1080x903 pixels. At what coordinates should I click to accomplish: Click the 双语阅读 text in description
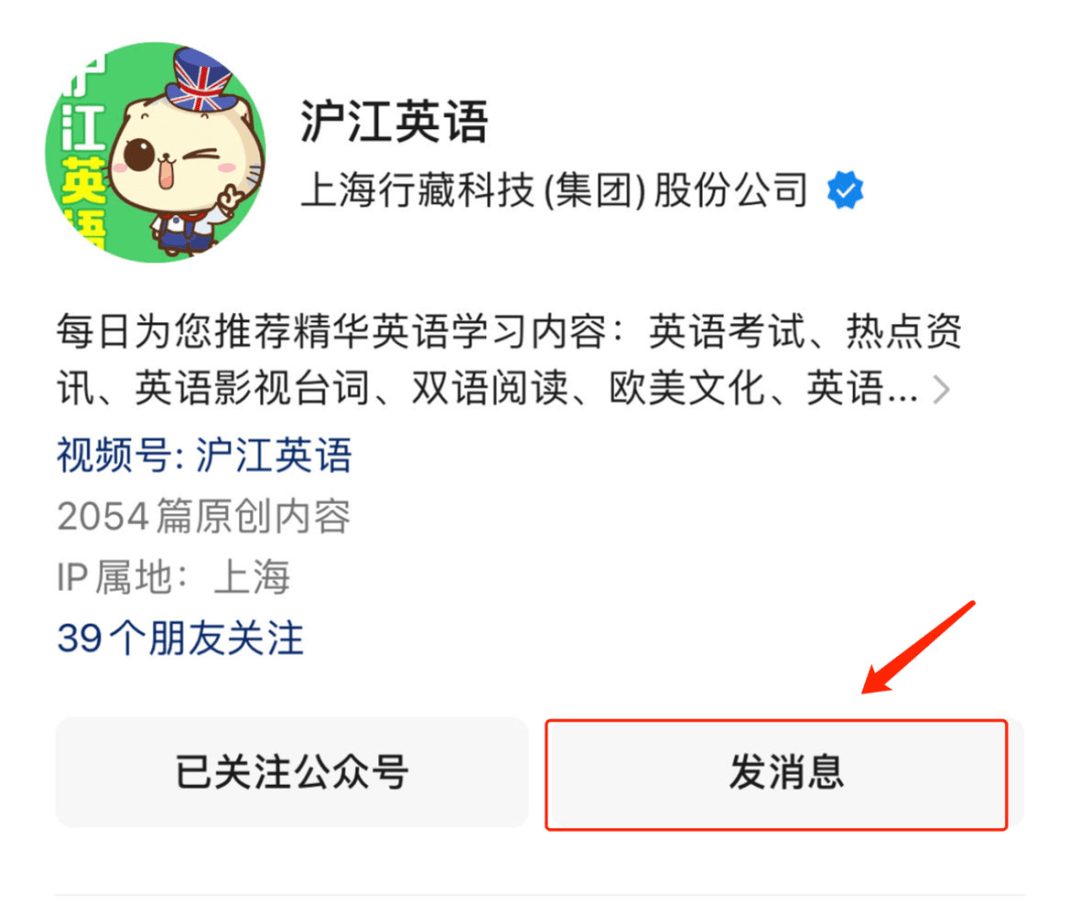coord(490,389)
